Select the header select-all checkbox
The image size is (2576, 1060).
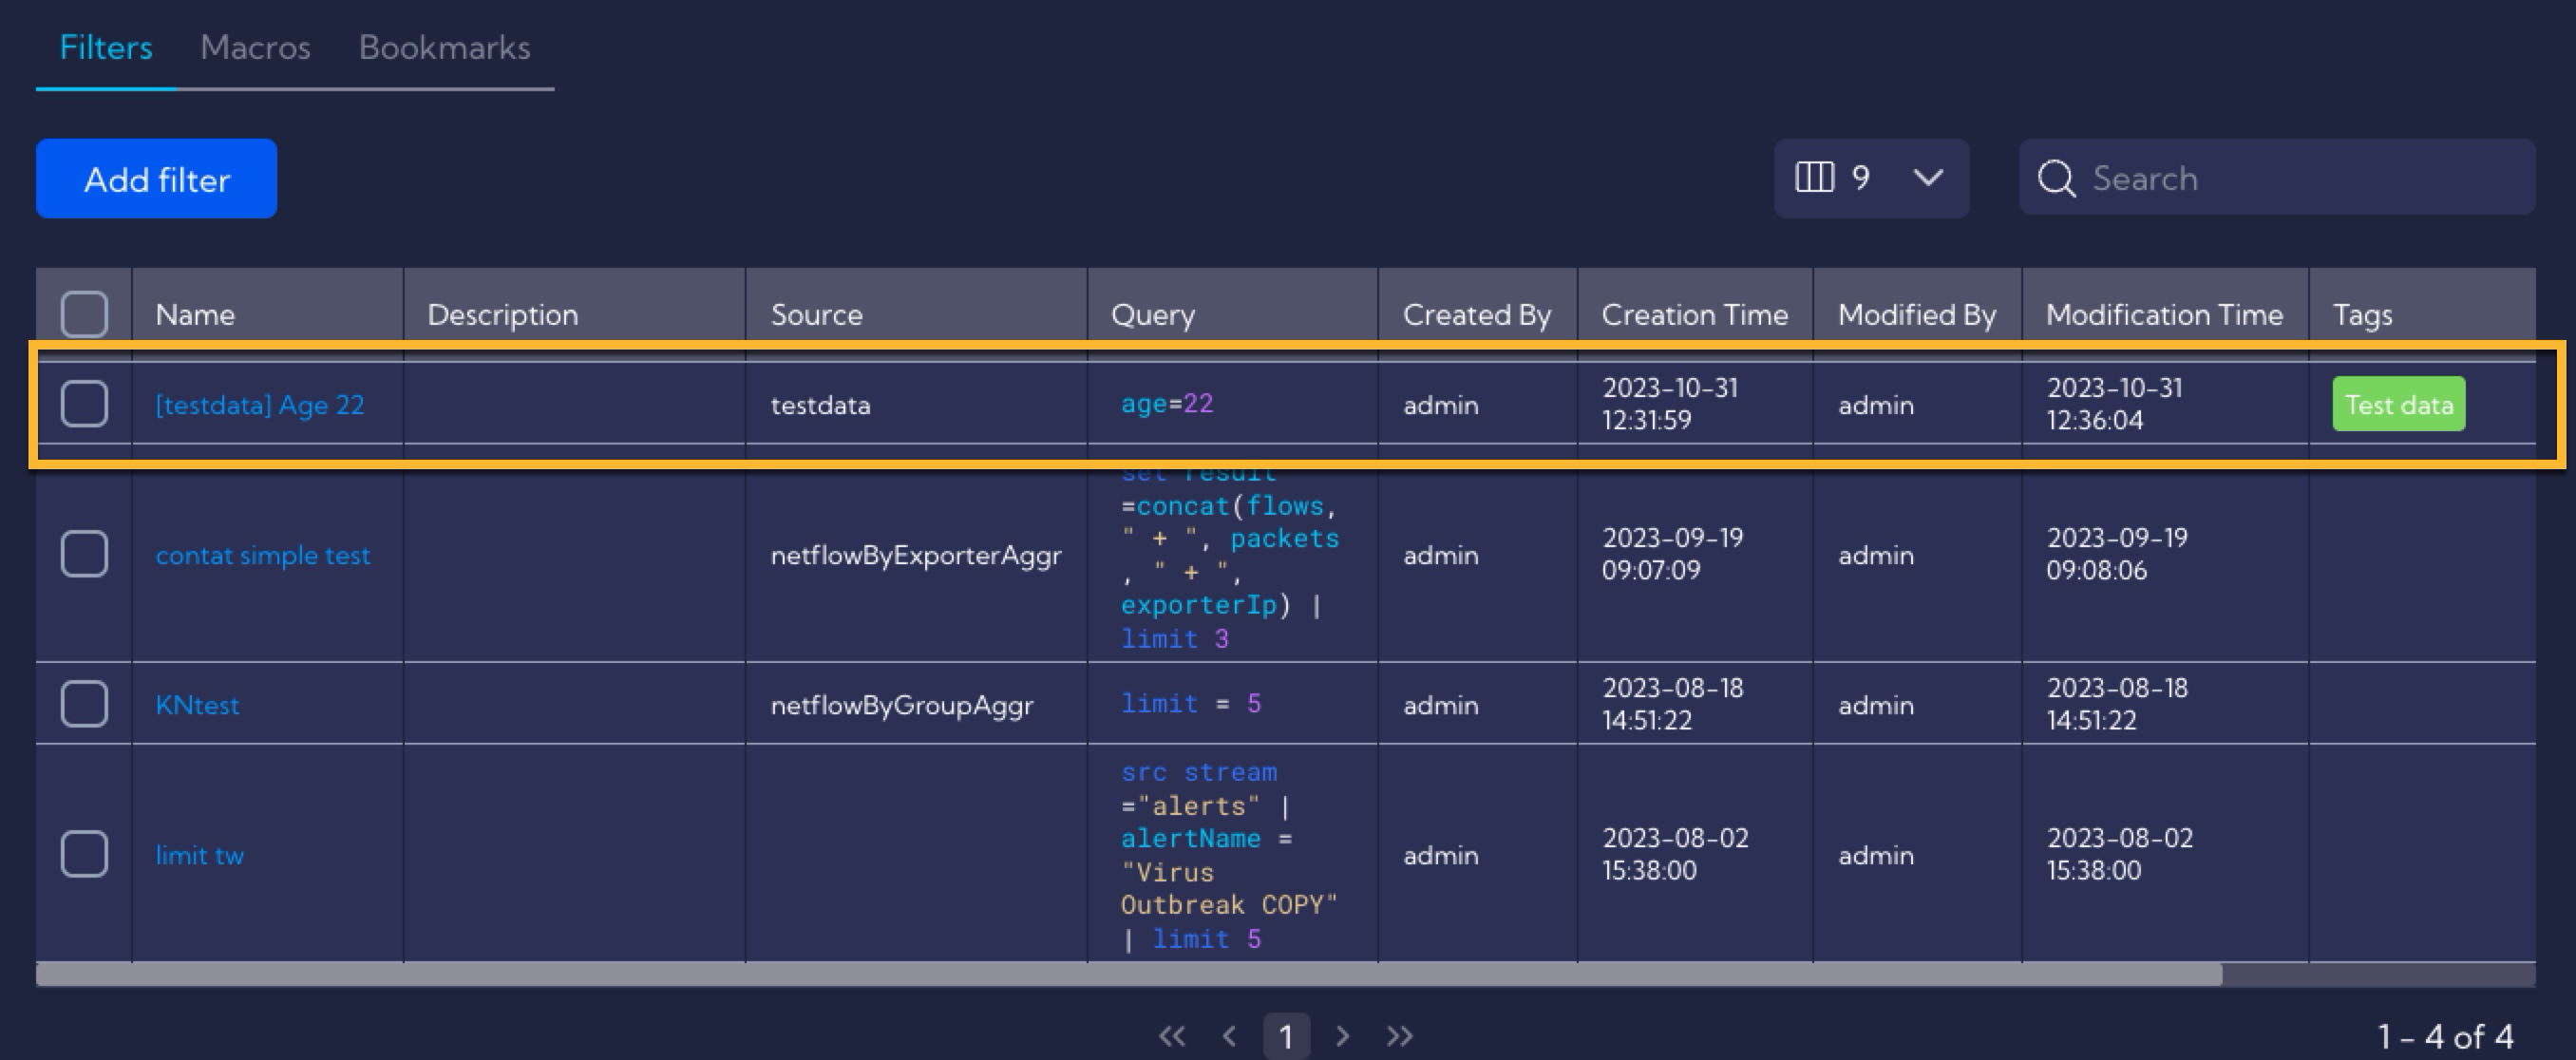coord(84,314)
